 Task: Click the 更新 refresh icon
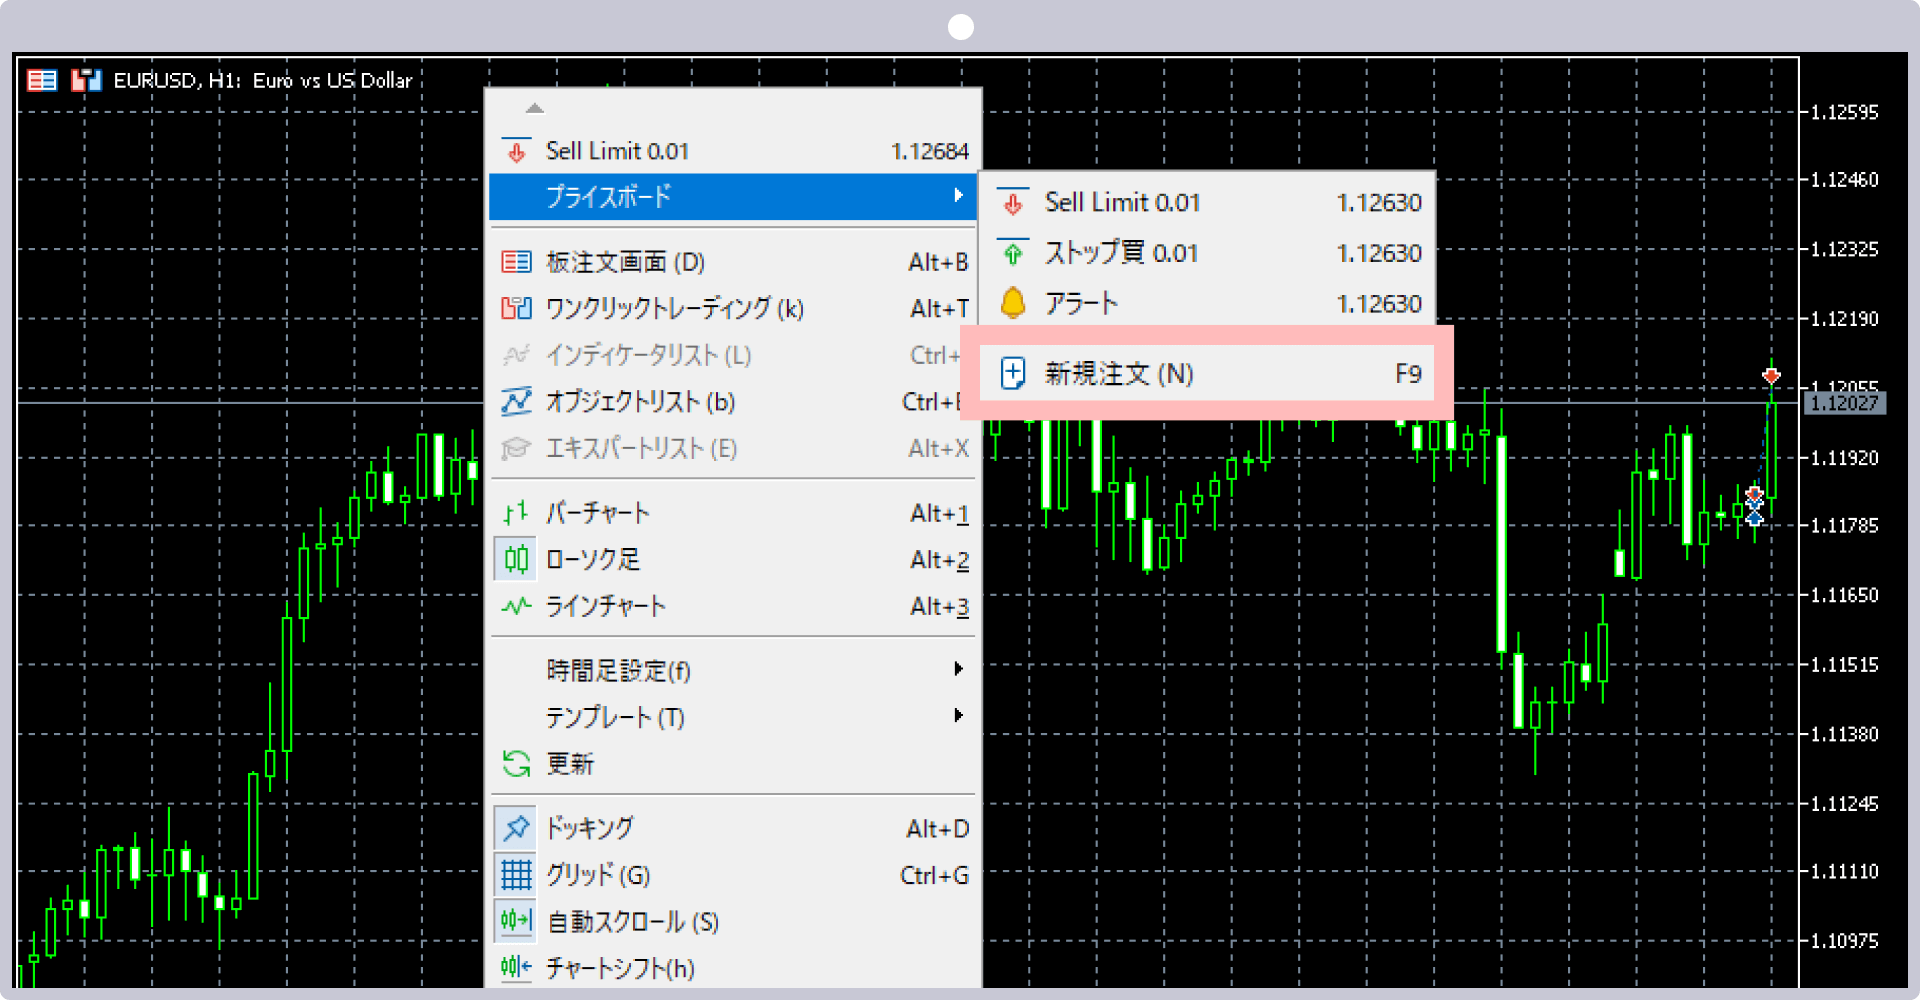pos(516,764)
